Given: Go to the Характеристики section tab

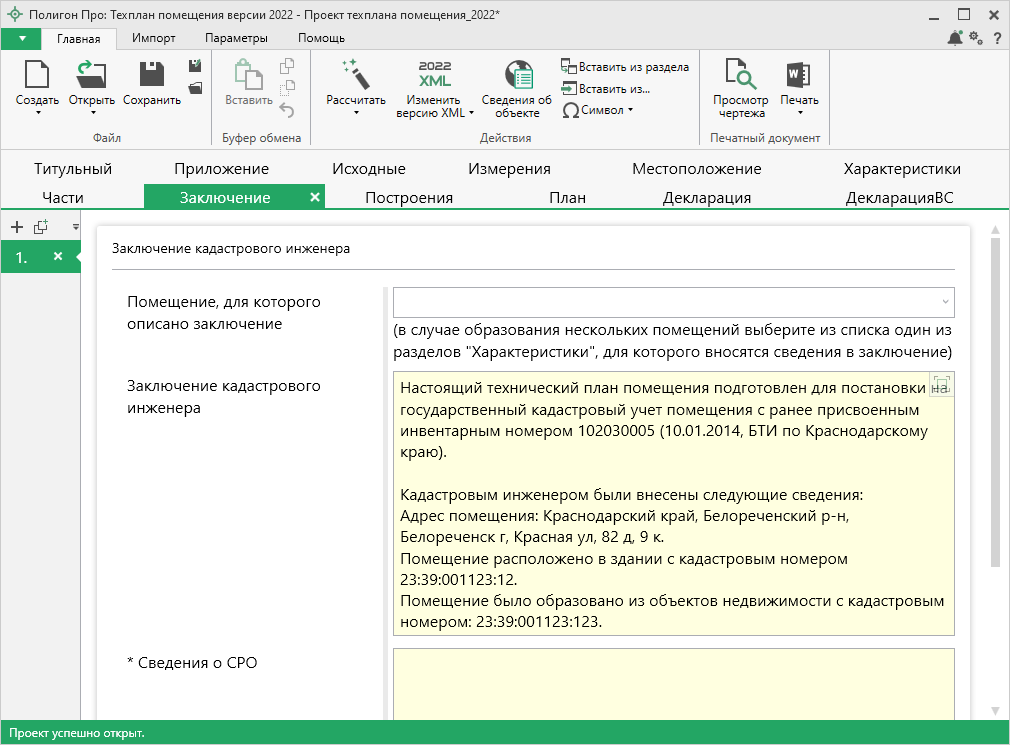Looking at the screenshot, I should (x=901, y=168).
